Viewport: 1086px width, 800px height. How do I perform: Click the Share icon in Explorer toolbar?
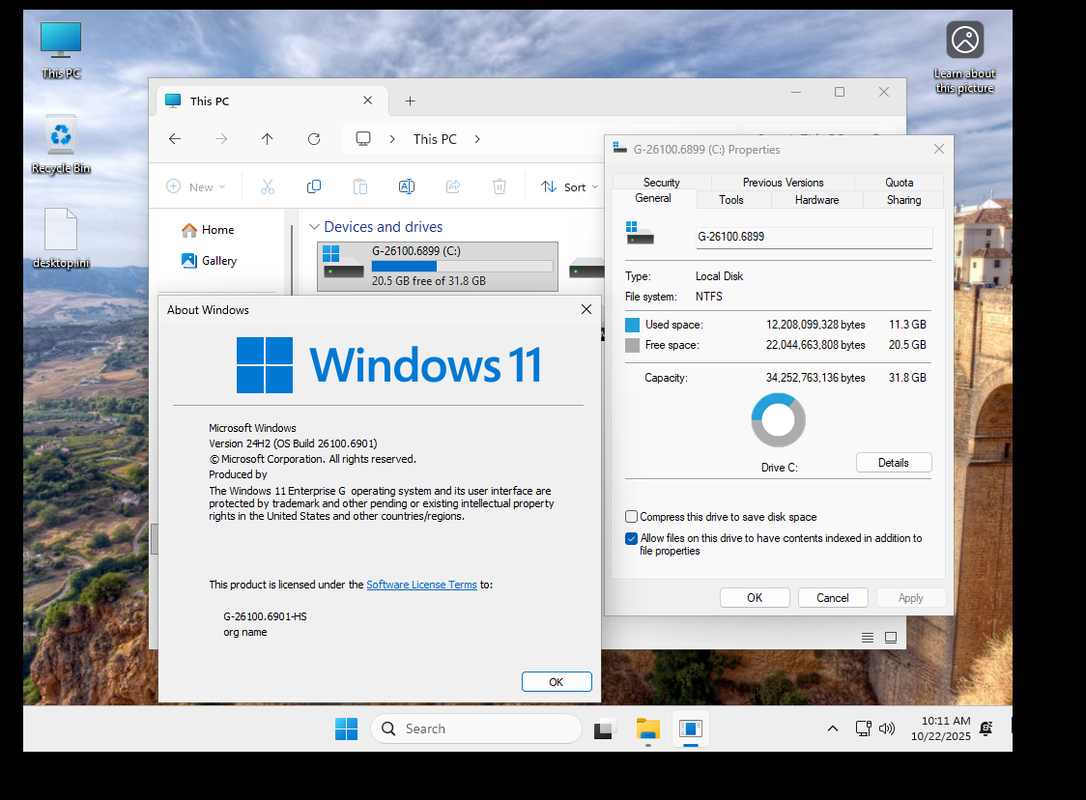coord(453,186)
